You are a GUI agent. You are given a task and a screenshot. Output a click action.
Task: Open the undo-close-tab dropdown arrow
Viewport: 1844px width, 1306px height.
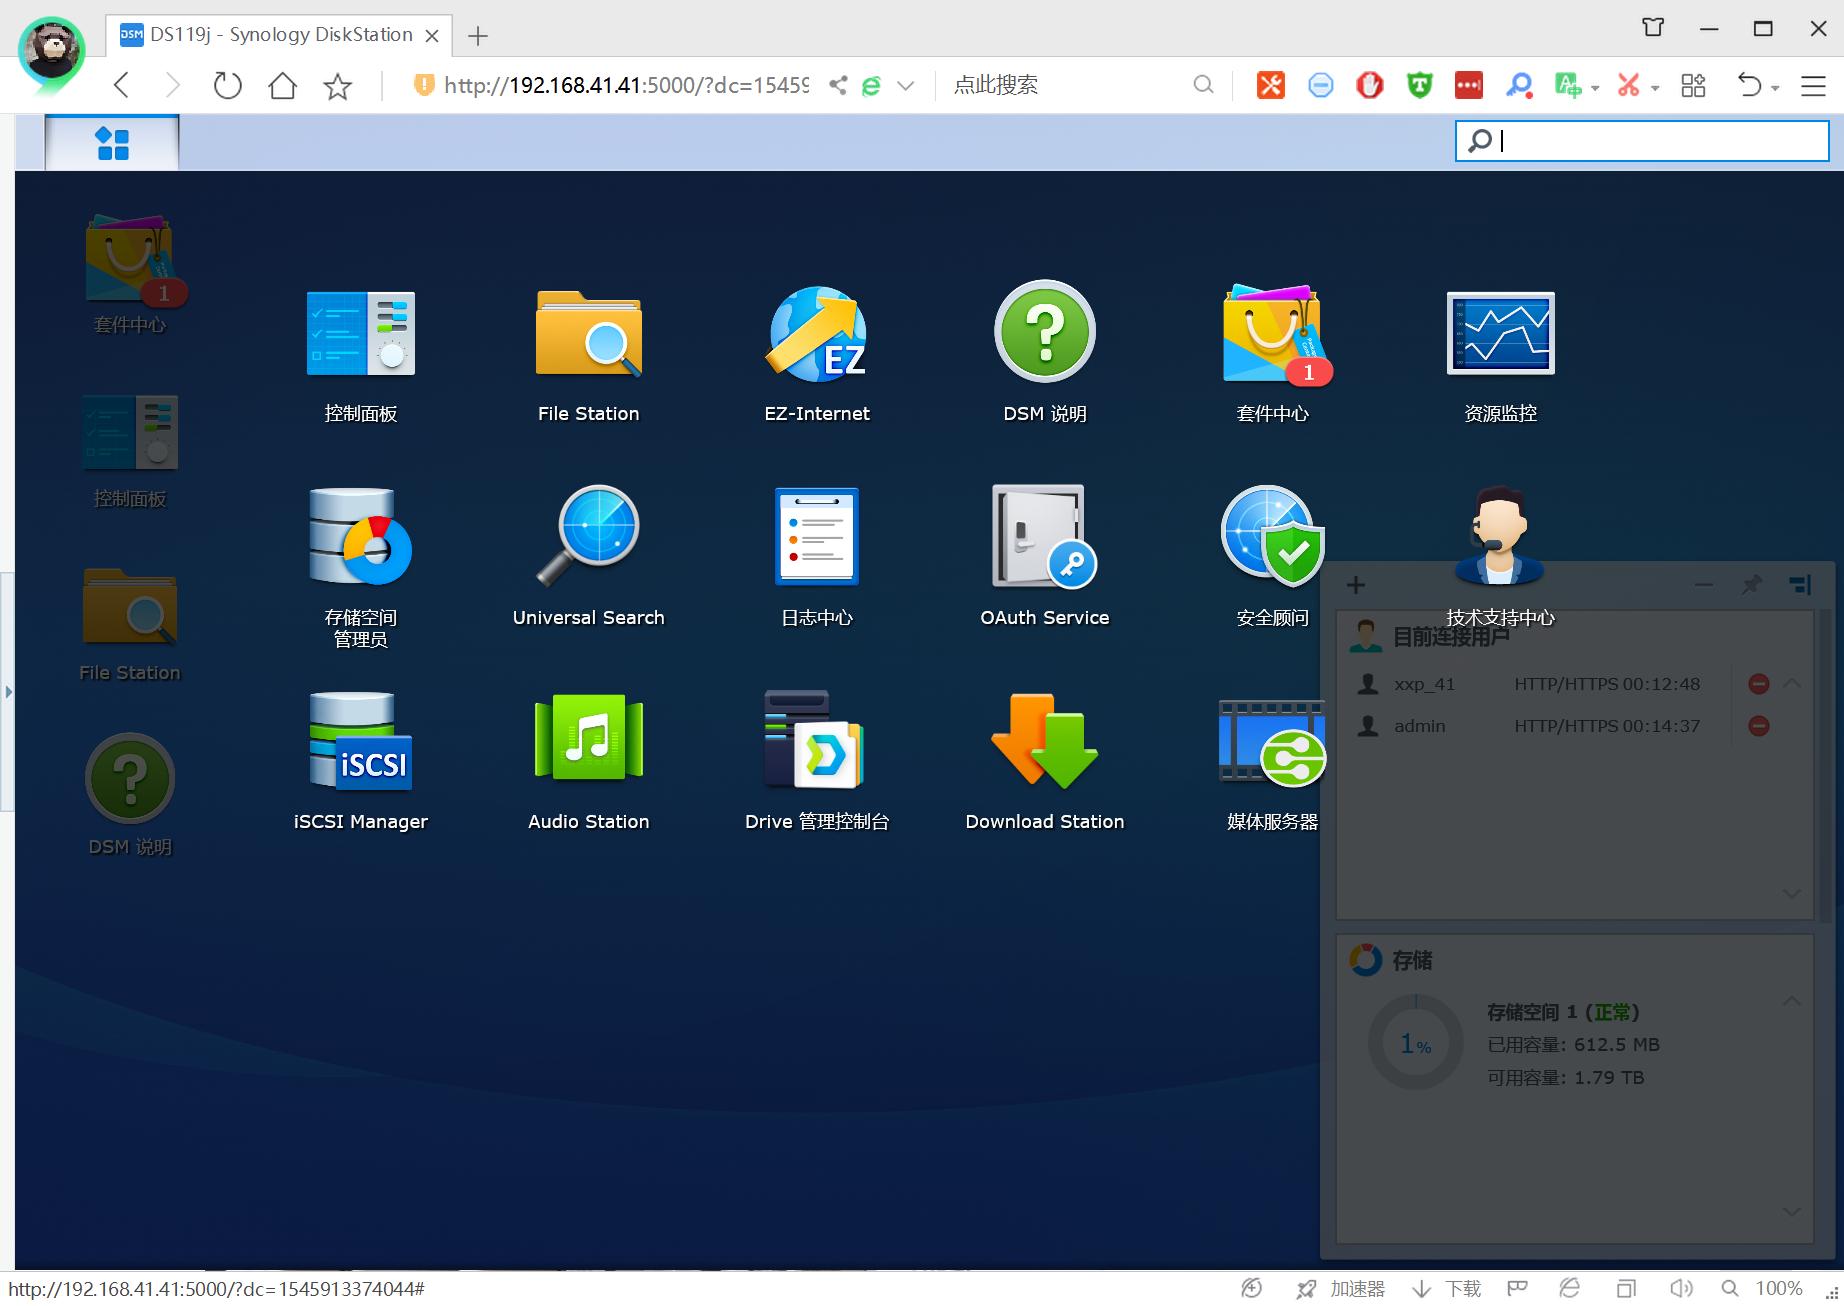[1775, 88]
